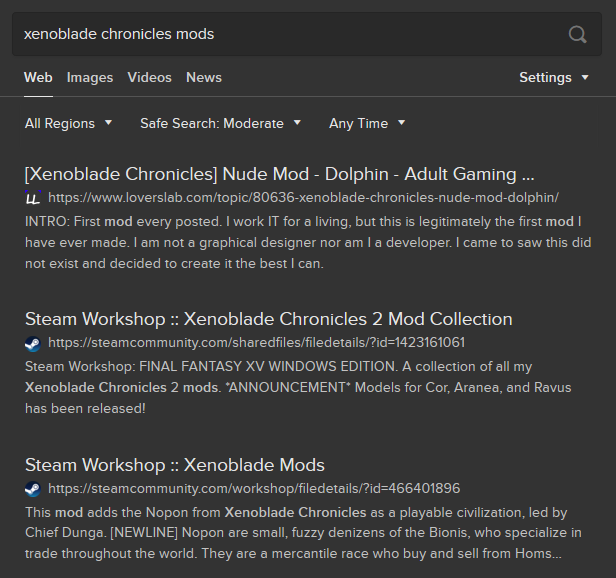
Task: Expand the Any Time filter
Action: click(367, 123)
